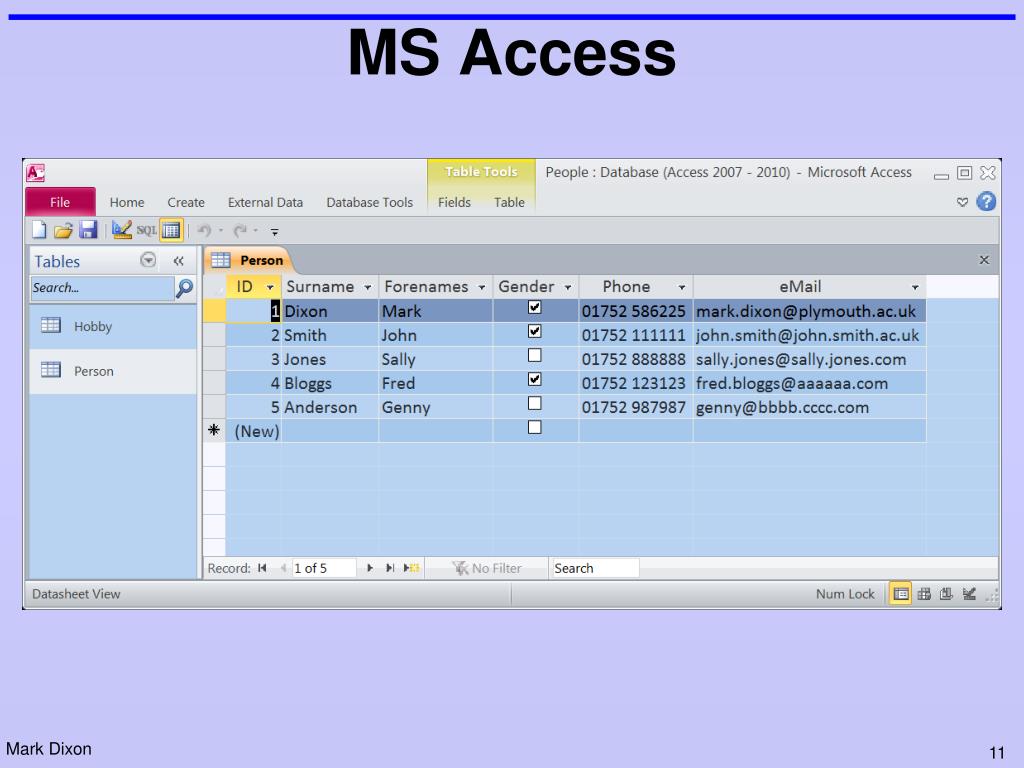Click the Undo arrow icon
Screen dimensions: 1024x768
(x=204, y=231)
